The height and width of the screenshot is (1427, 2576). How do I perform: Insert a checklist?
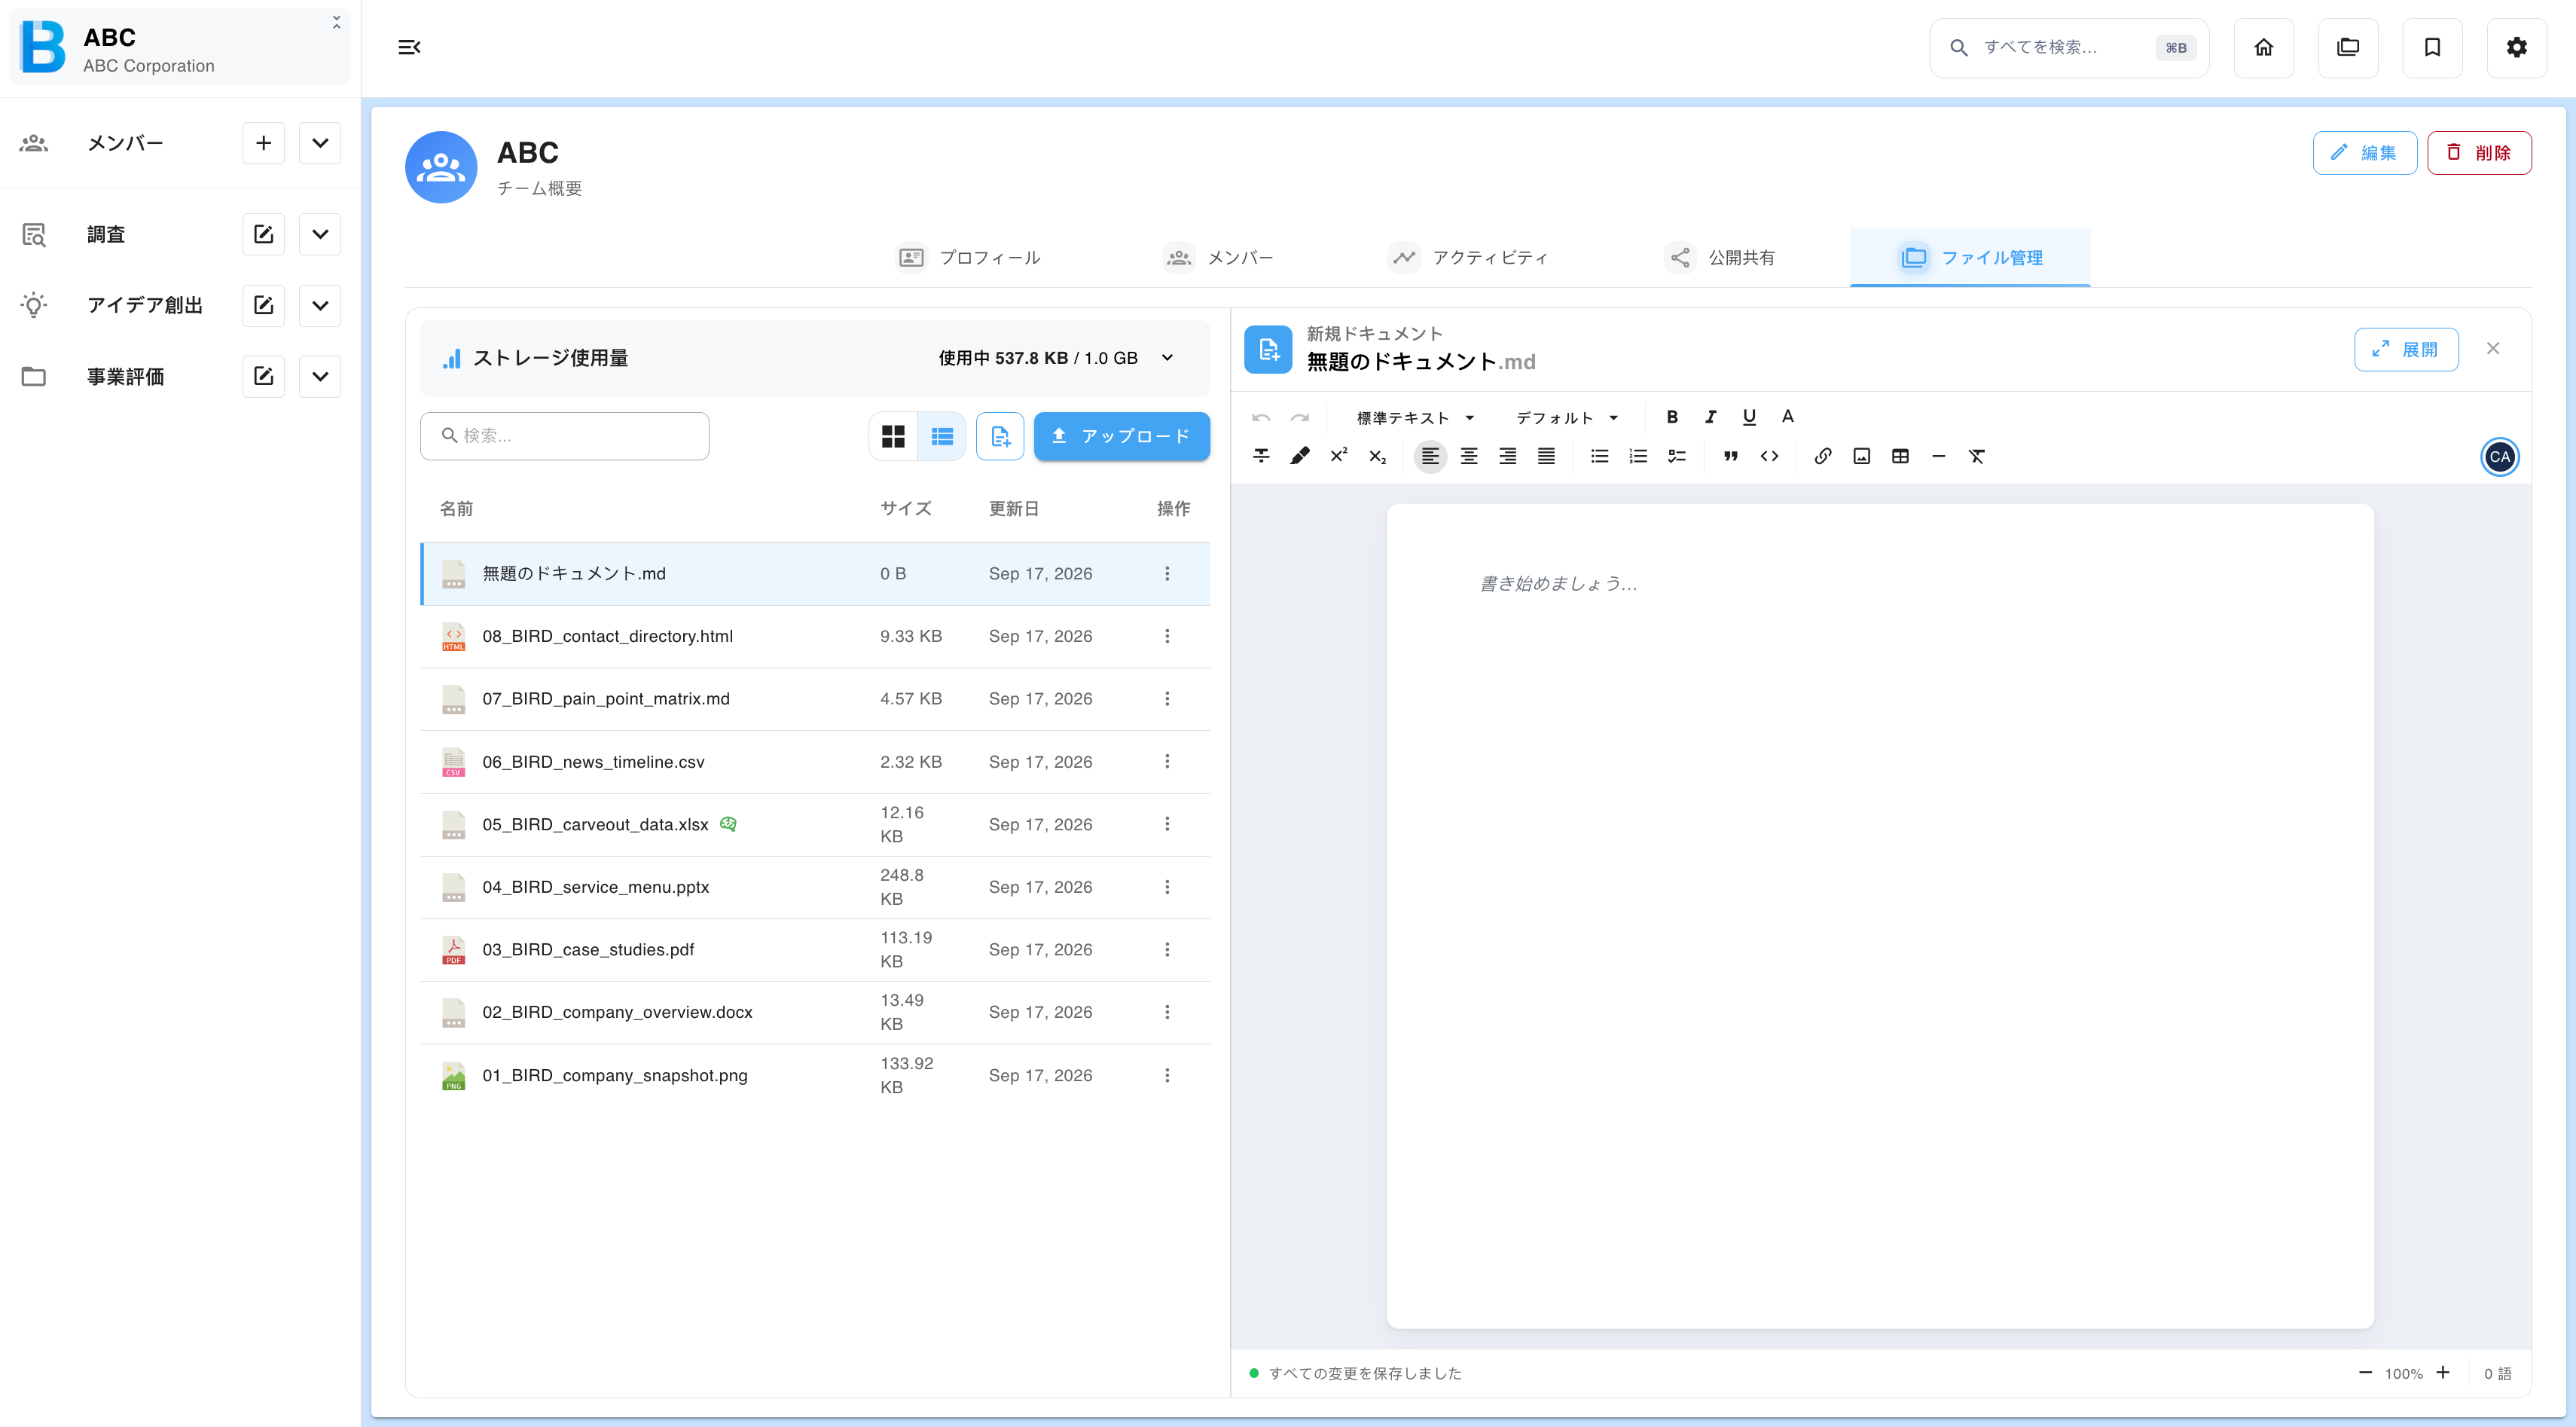pyautogui.click(x=1677, y=456)
